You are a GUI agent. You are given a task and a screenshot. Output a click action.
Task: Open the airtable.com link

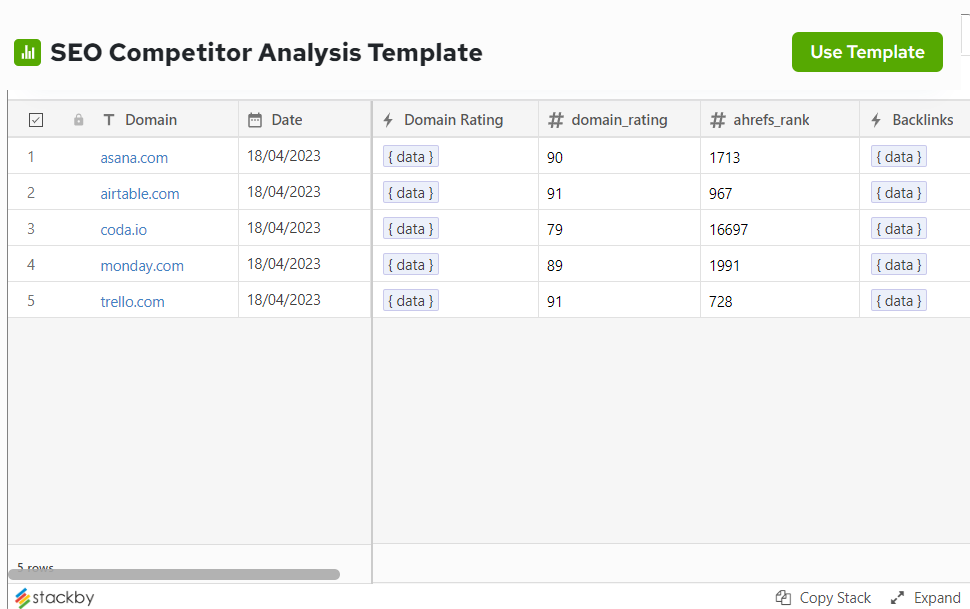[x=140, y=194]
